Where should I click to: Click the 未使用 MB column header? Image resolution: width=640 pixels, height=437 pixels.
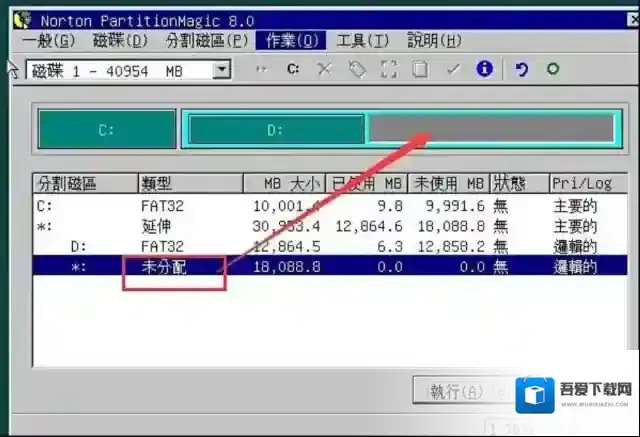click(449, 184)
